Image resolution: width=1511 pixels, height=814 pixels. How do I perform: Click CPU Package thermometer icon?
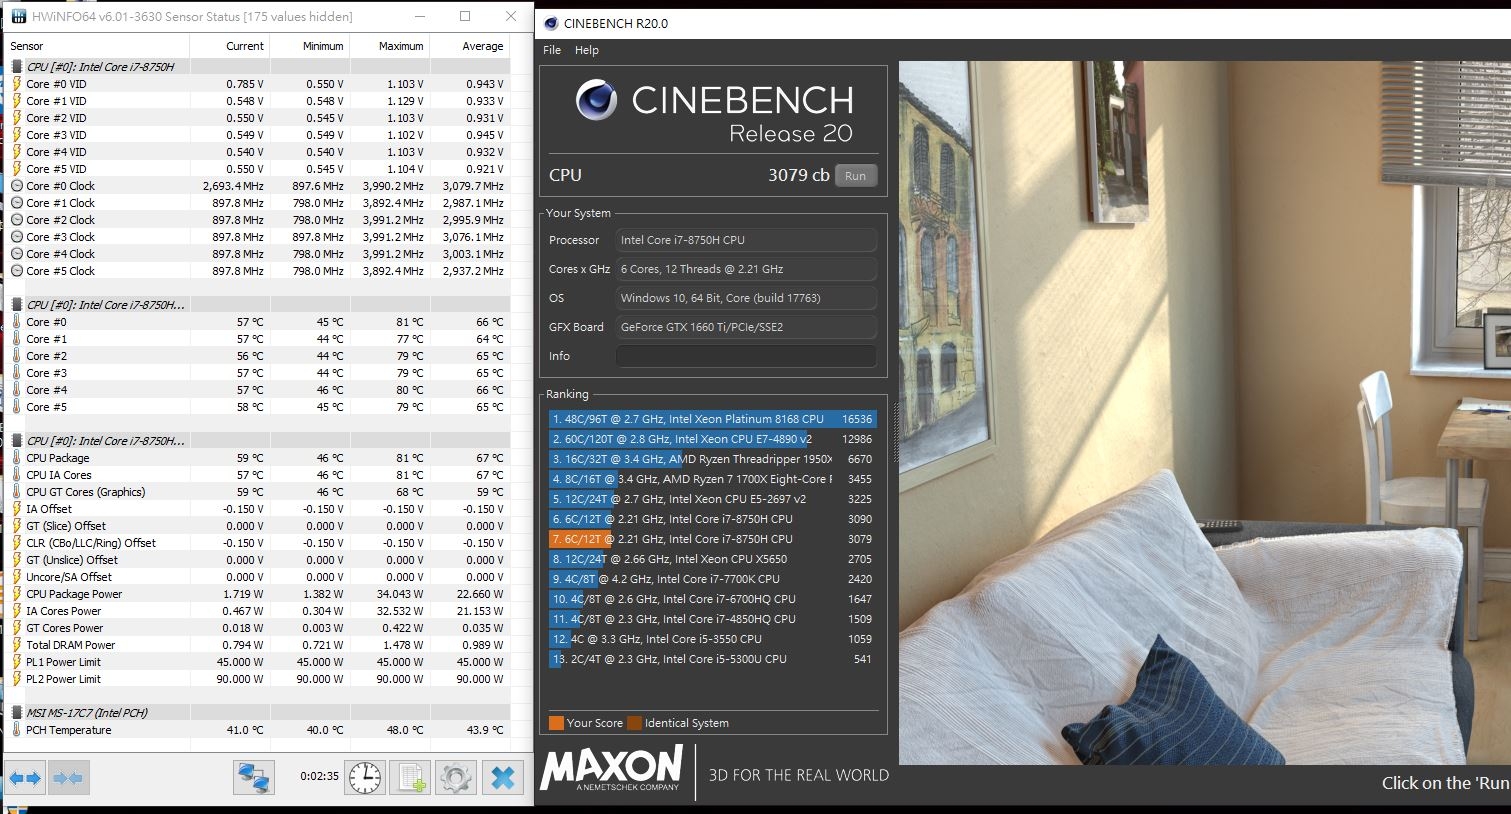17,458
